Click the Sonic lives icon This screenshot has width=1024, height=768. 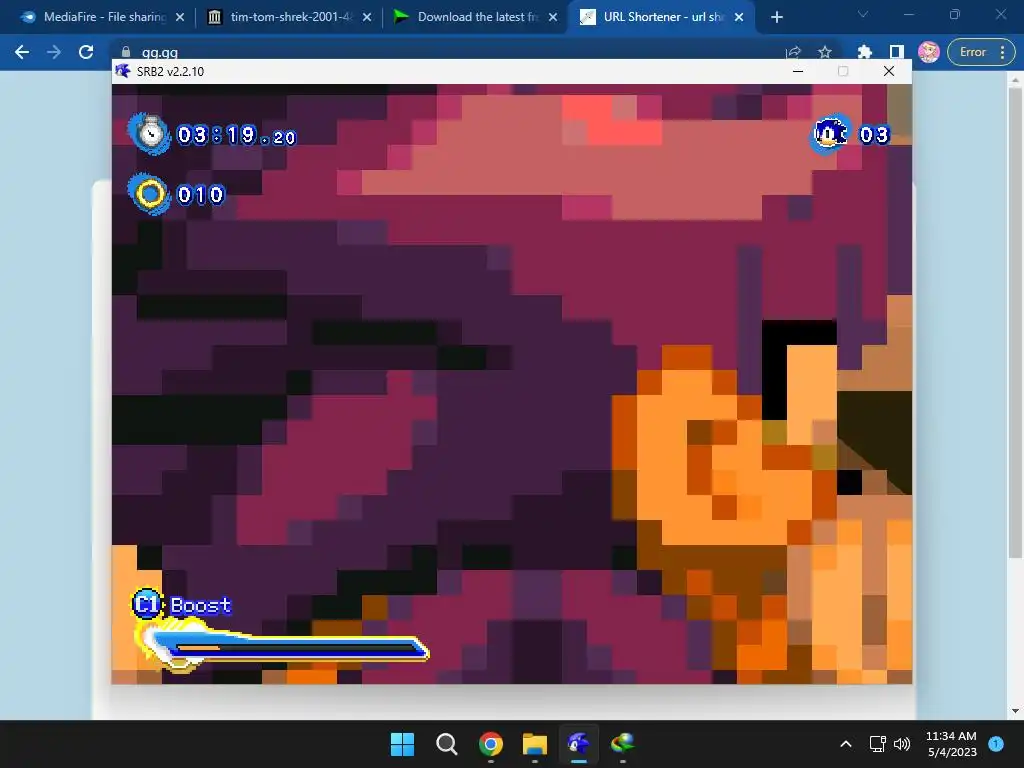tap(831, 134)
